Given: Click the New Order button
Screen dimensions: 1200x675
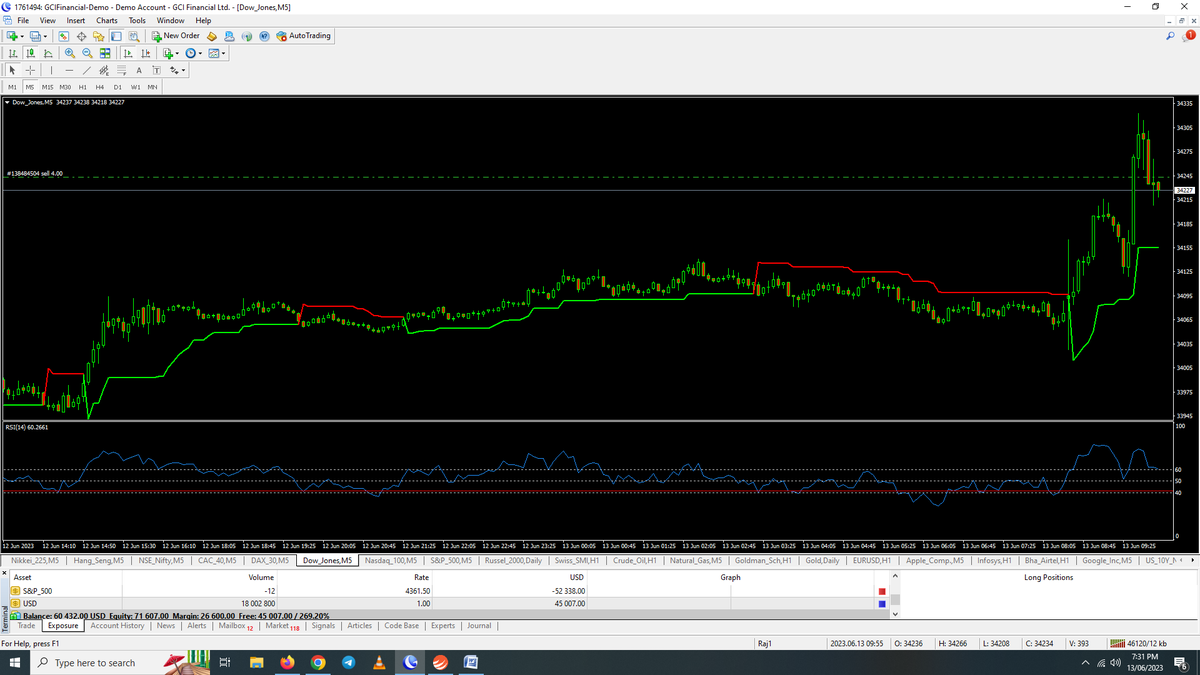Looking at the screenshot, I should [175, 36].
